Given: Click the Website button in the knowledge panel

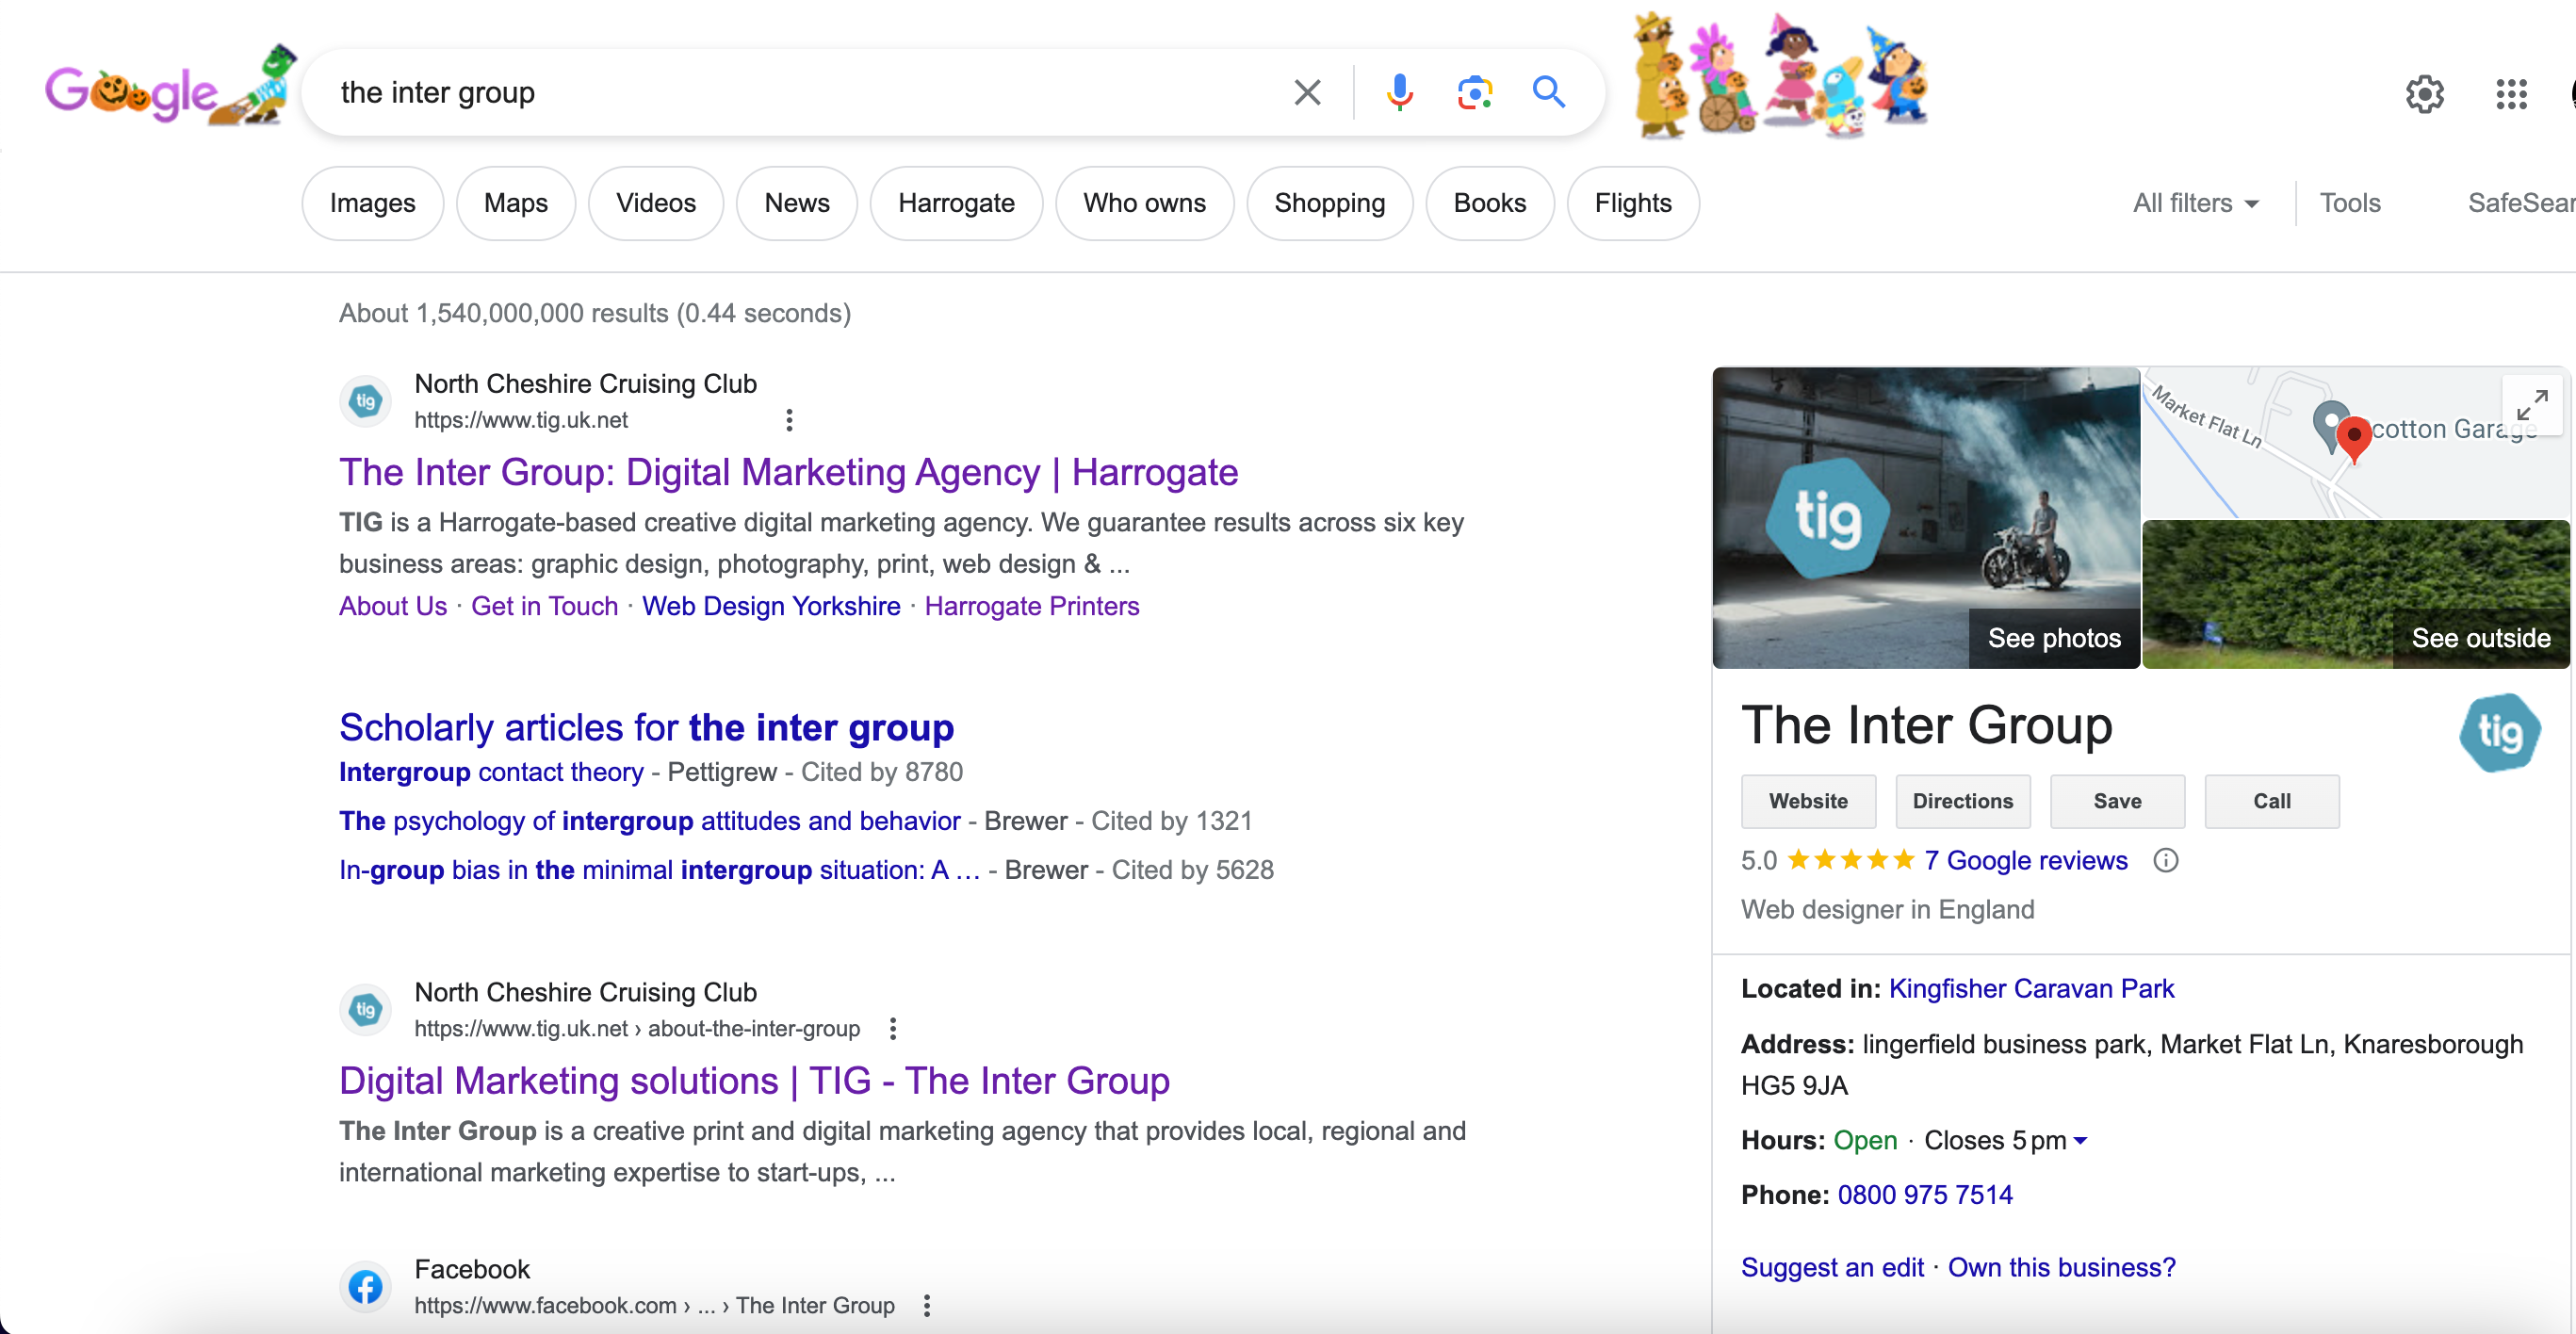Looking at the screenshot, I should (x=1808, y=801).
